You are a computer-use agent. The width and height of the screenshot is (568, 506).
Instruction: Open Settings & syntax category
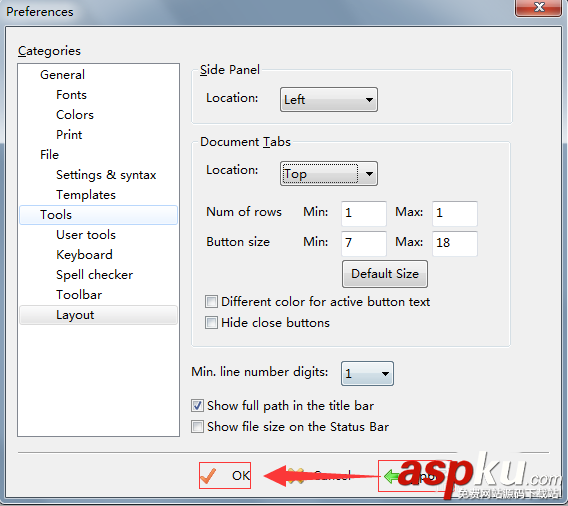[106, 175]
